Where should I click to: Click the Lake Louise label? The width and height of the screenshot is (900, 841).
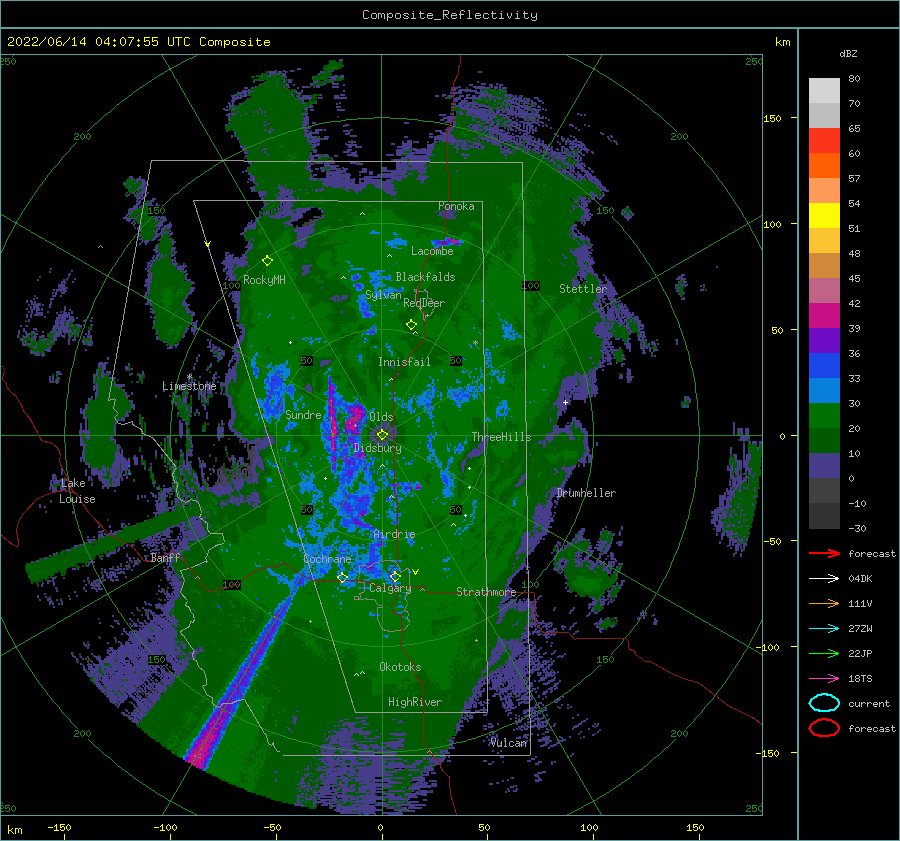77,491
